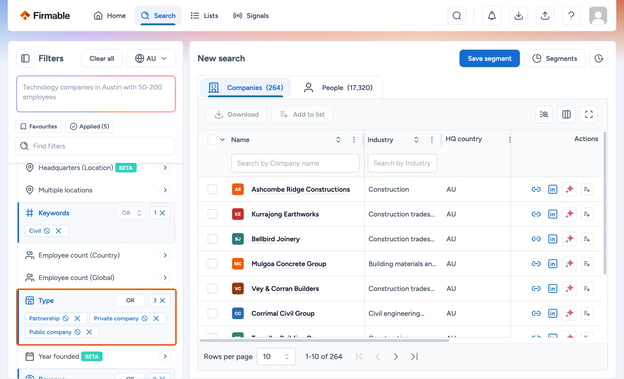Open LinkedIn for Kurrajong Earthworks
Viewport: 624px width, 379px height.
click(552, 214)
